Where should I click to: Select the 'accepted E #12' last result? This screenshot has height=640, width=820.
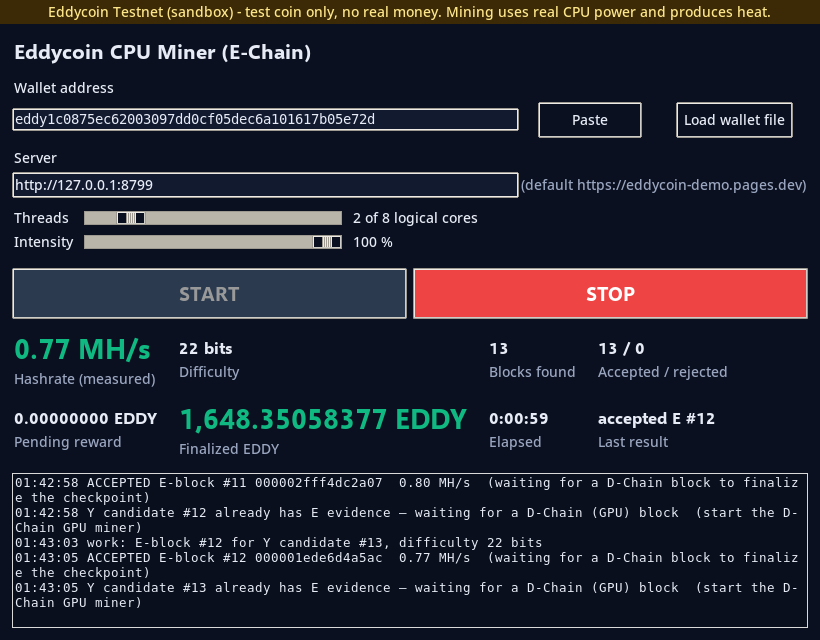pyautogui.click(x=656, y=419)
